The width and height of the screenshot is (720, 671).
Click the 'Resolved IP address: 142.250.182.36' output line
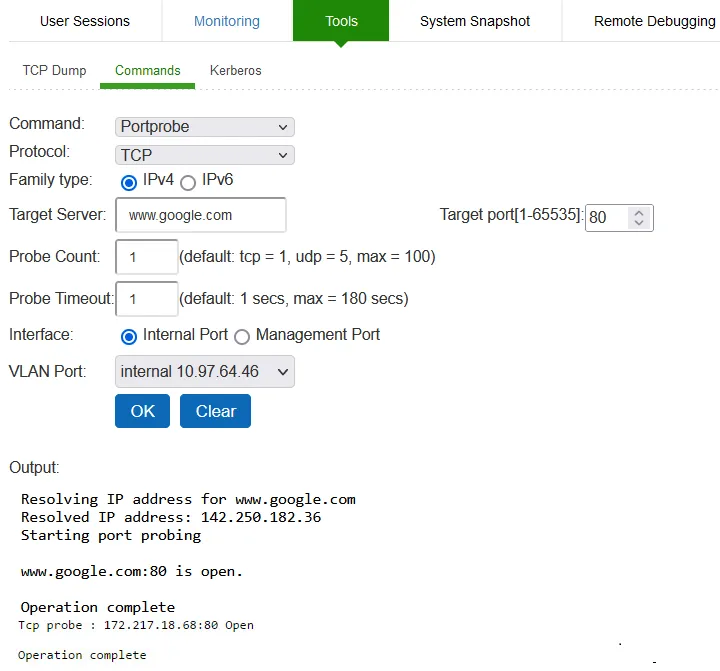pyautogui.click(x=171, y=517)
